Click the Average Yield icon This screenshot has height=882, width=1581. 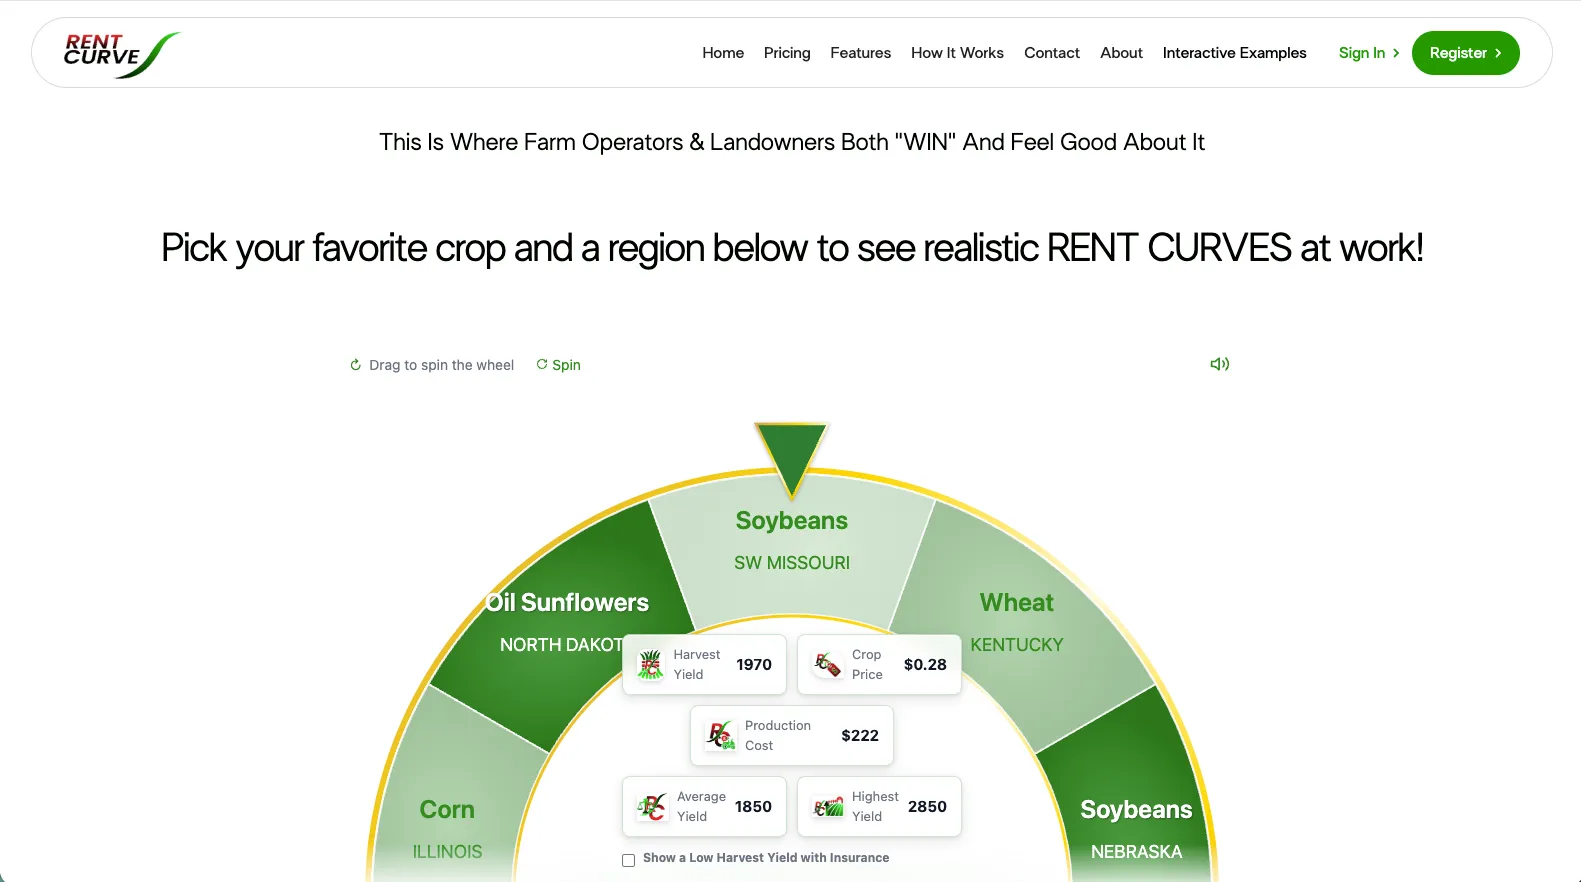coord(652,807)
